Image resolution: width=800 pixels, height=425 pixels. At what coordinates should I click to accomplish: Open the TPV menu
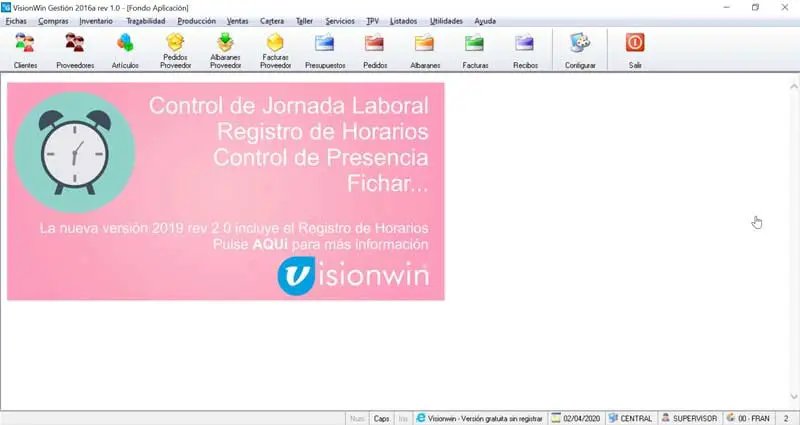[x=372, y=21]
